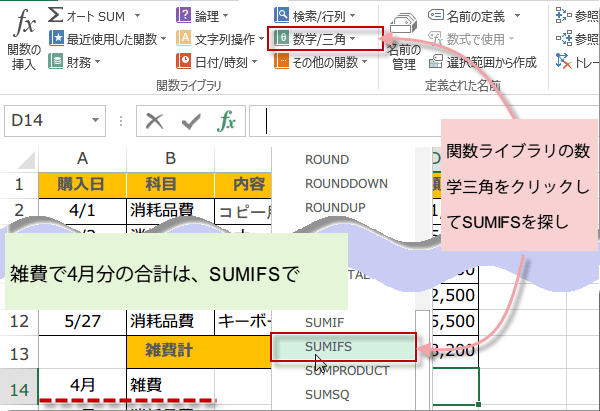Click the 数学/三角 button label
The width and height of the screenshot is (600, 411).
[319, 39]
